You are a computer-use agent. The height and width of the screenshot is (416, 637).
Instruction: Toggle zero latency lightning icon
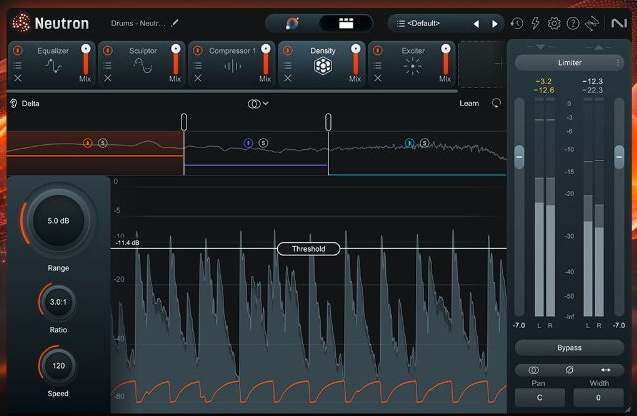click(x=535, y=23)
